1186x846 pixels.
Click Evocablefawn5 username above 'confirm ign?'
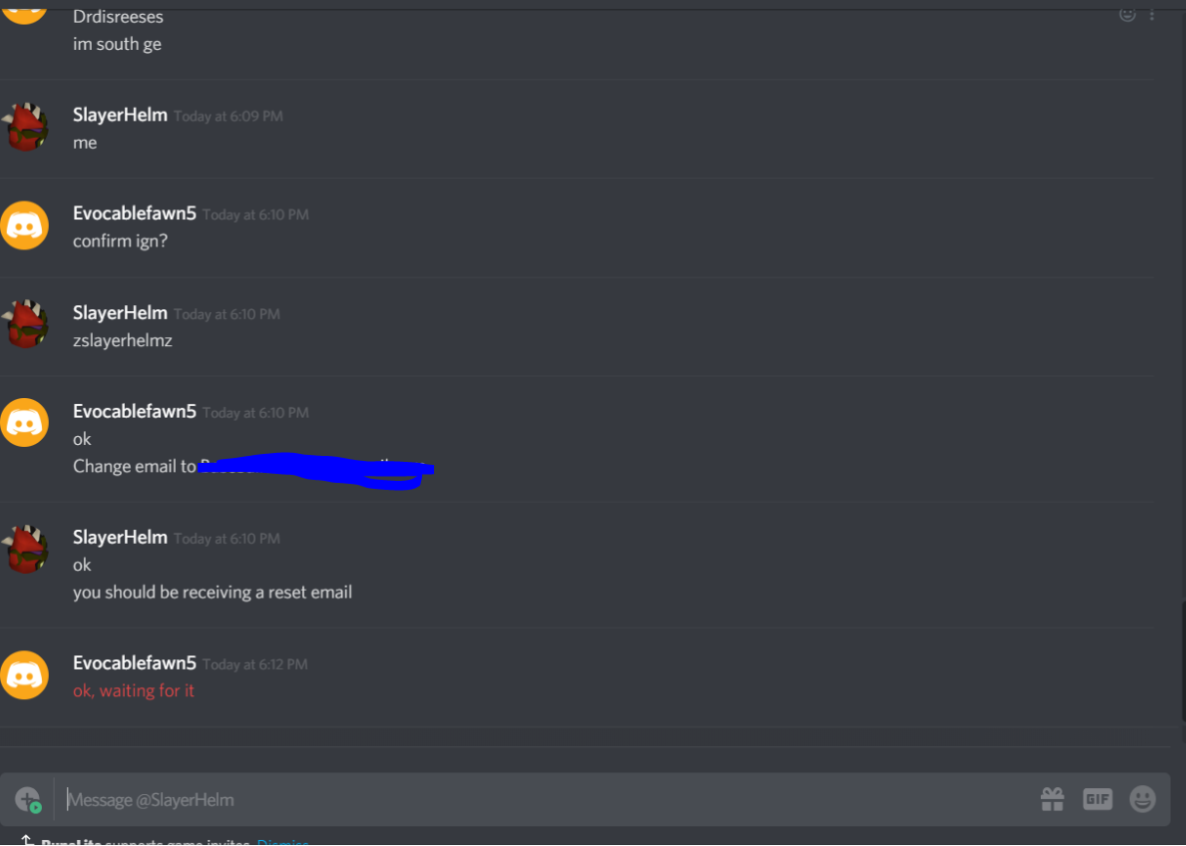click(134, 214)
